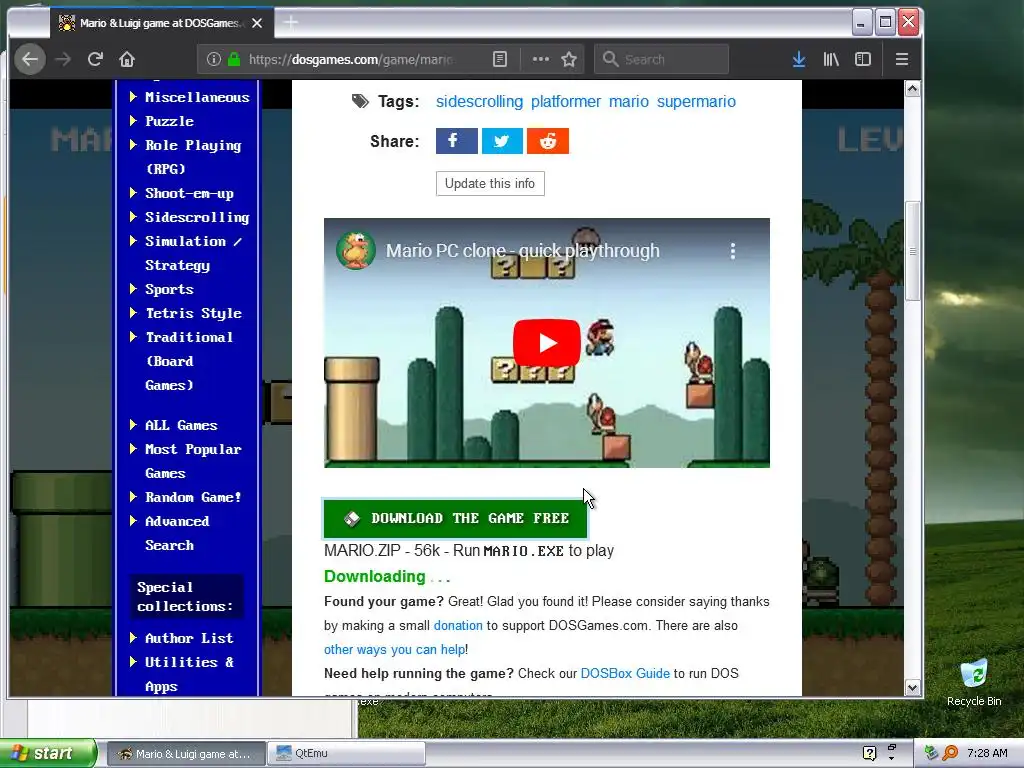Screen dimensions: 1024x768
Task: Click the Random Game! link
Action: pyautogui.click(x=193, y=498)
